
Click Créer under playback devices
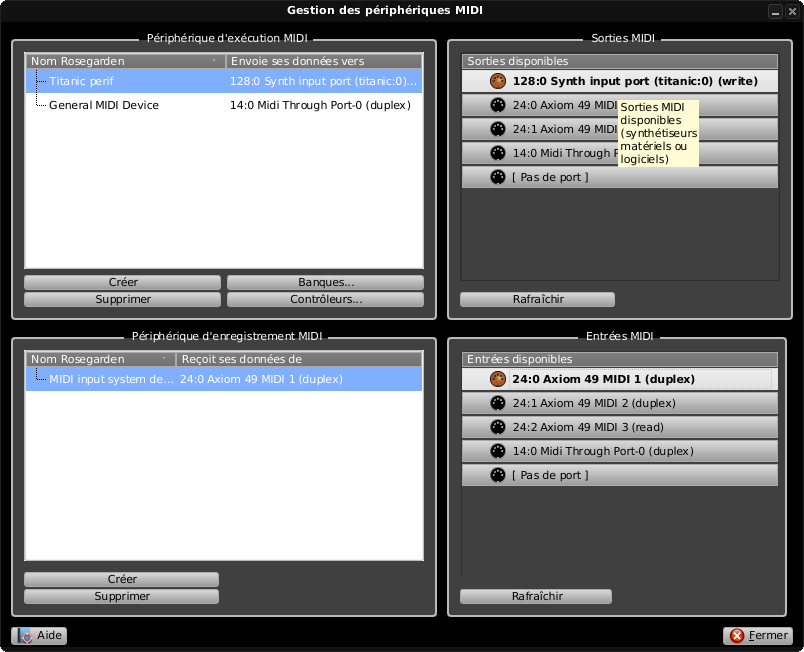[x=123, y=282]
